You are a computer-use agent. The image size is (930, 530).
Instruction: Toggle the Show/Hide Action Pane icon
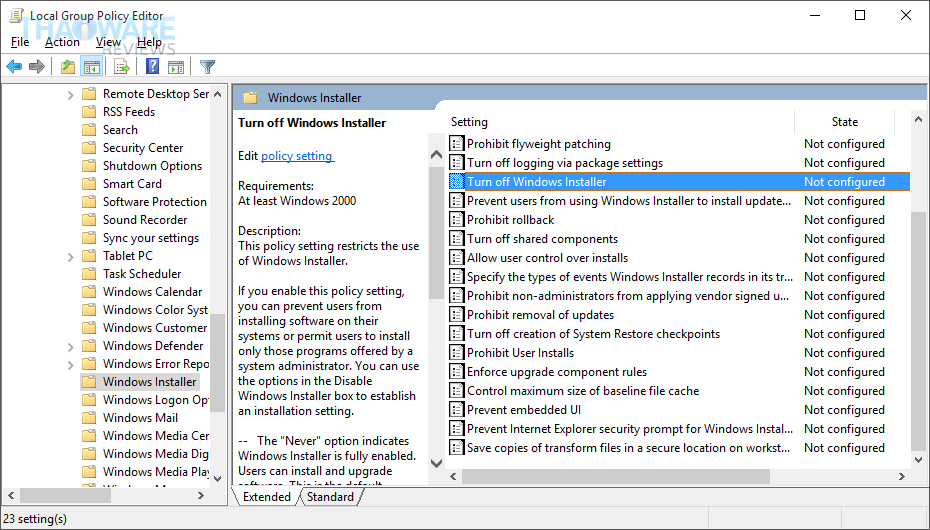(176, 67)
